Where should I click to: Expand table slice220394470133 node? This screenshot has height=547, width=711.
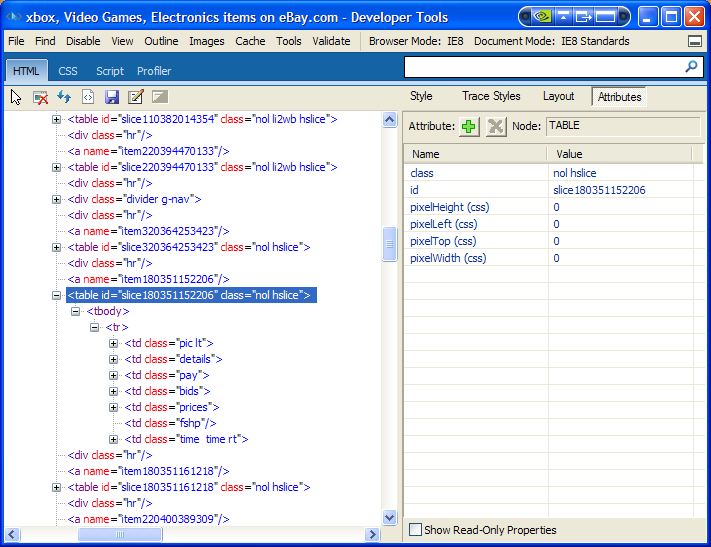56,167
